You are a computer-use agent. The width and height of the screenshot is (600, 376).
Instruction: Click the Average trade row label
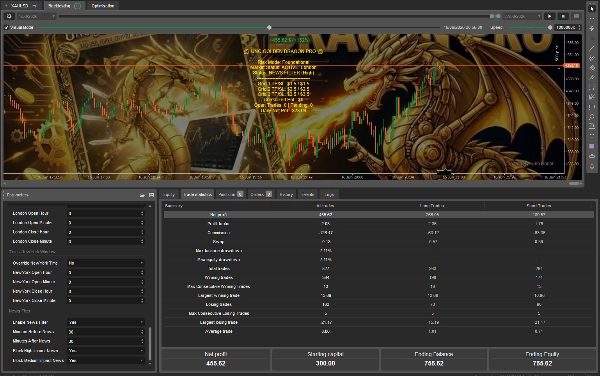point(218,332)
